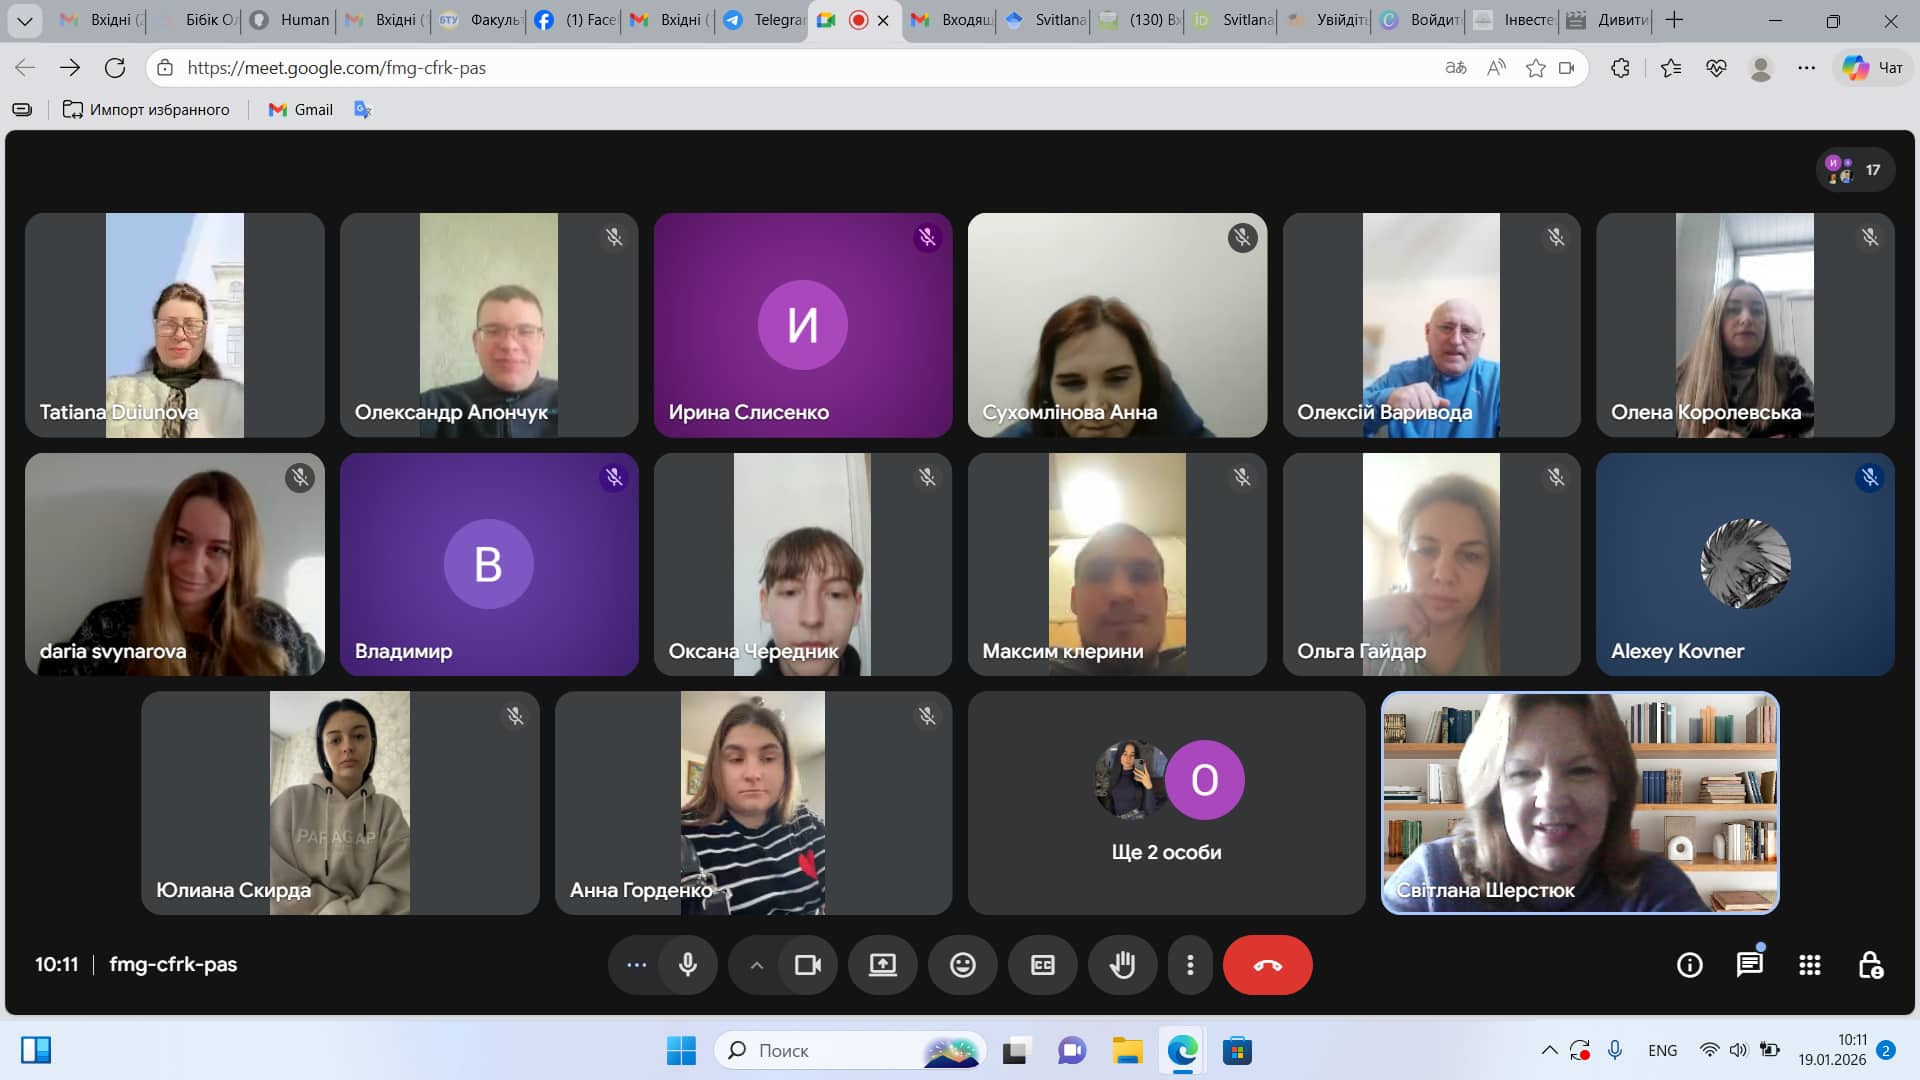Open more options vertical dots menu
The image size is (1920, 1080).
pyautogui.click(x=1189, y=965)
